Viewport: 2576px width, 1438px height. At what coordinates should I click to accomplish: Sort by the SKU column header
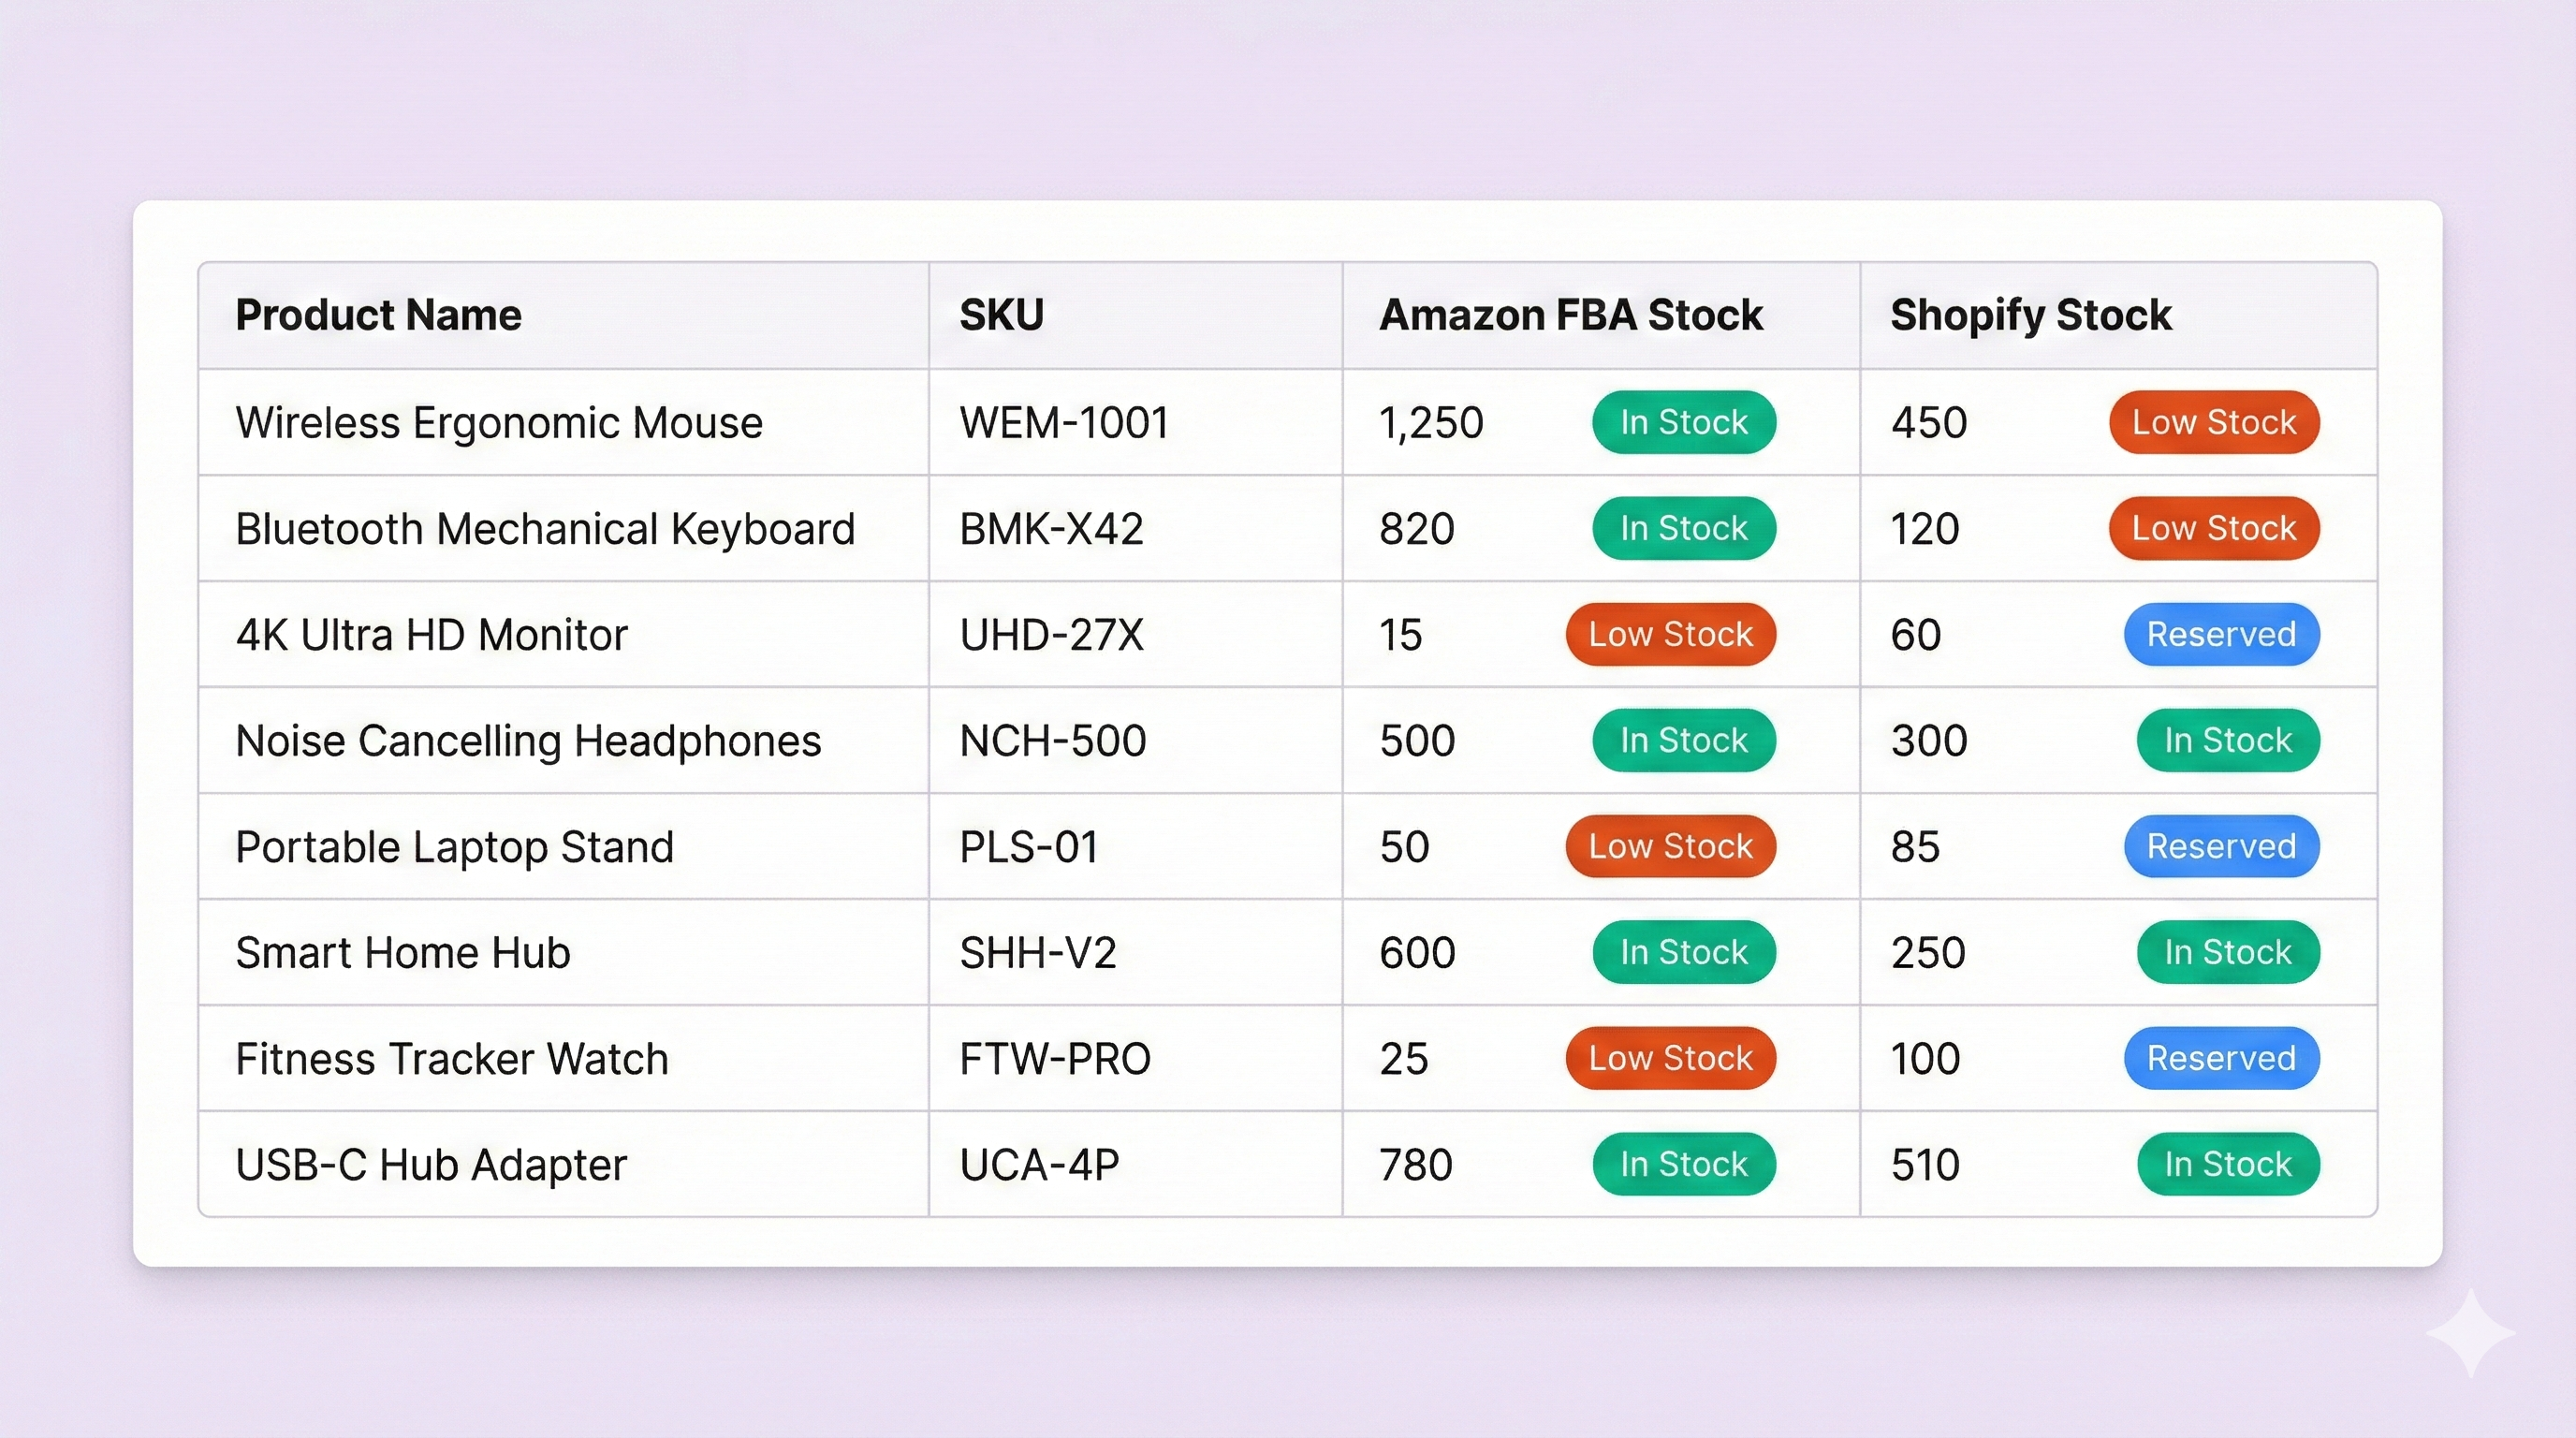1000,314
